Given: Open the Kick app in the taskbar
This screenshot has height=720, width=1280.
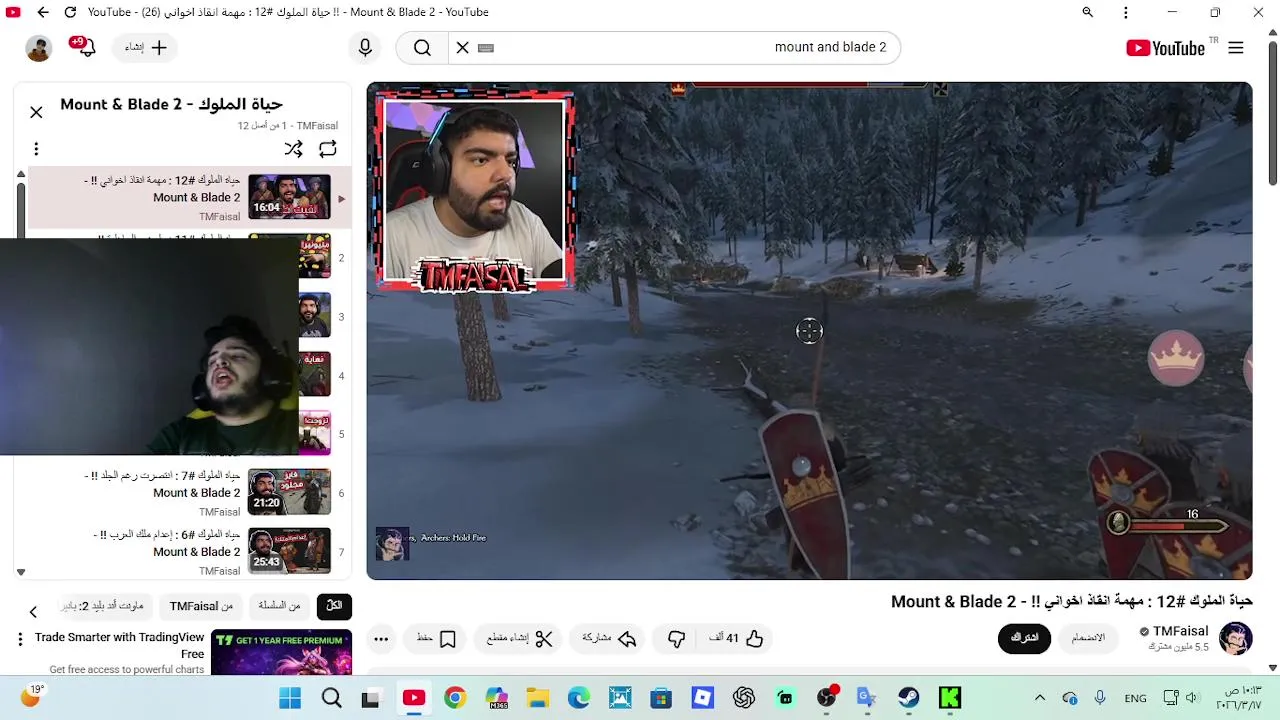Looking at the screenshot, I should 950,698.
